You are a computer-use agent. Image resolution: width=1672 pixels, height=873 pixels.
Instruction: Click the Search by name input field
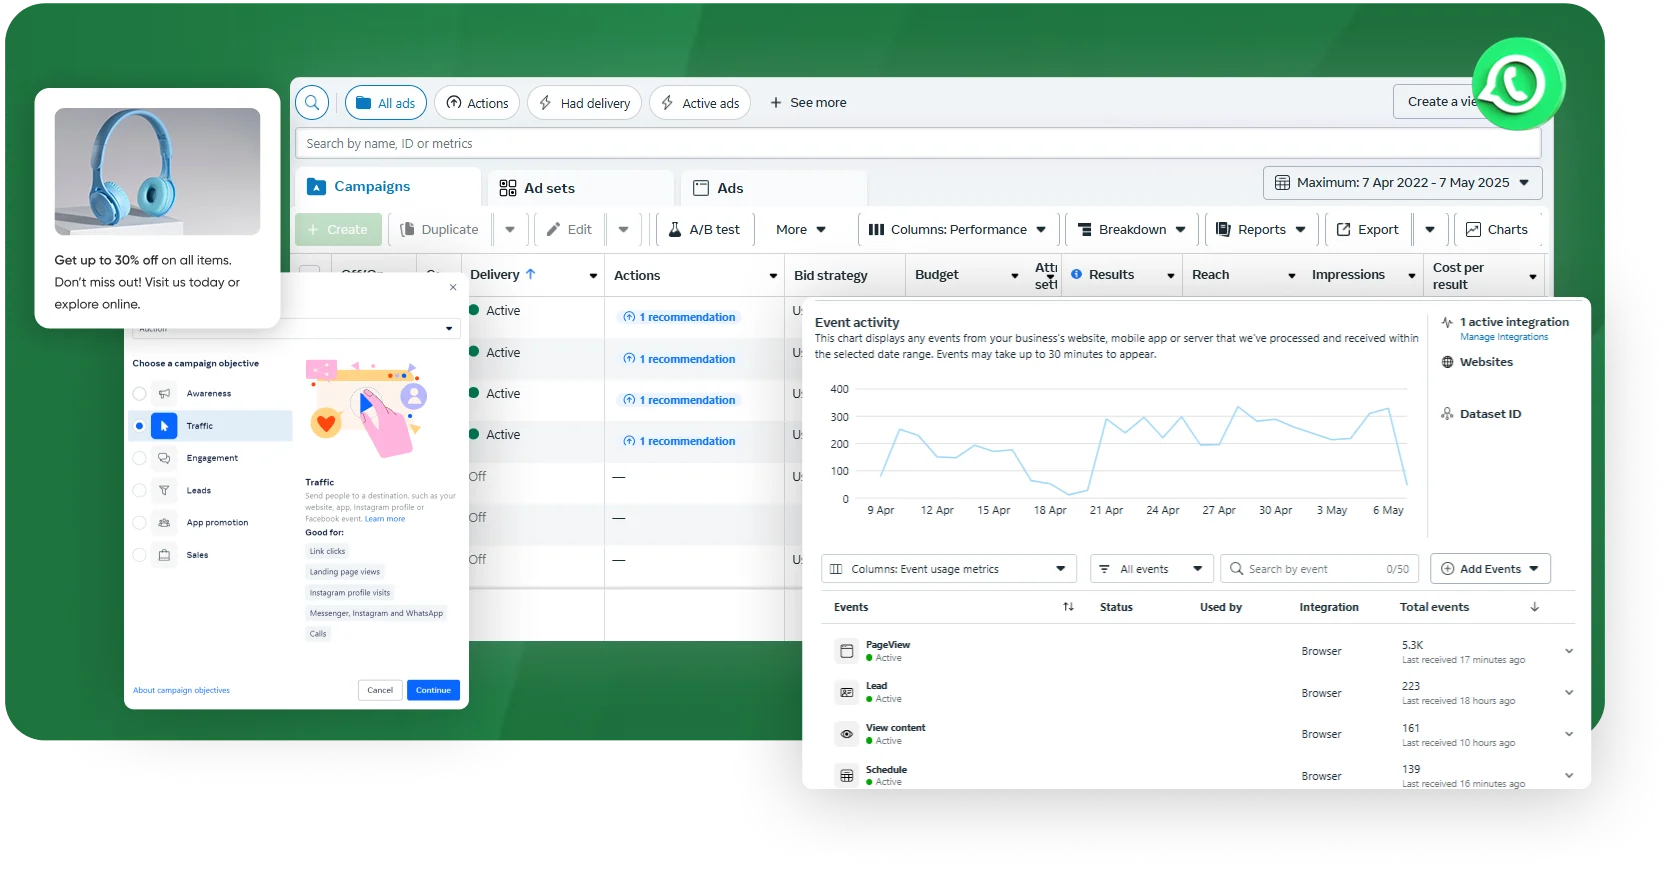pyautogui.click(x=917, y=144)
